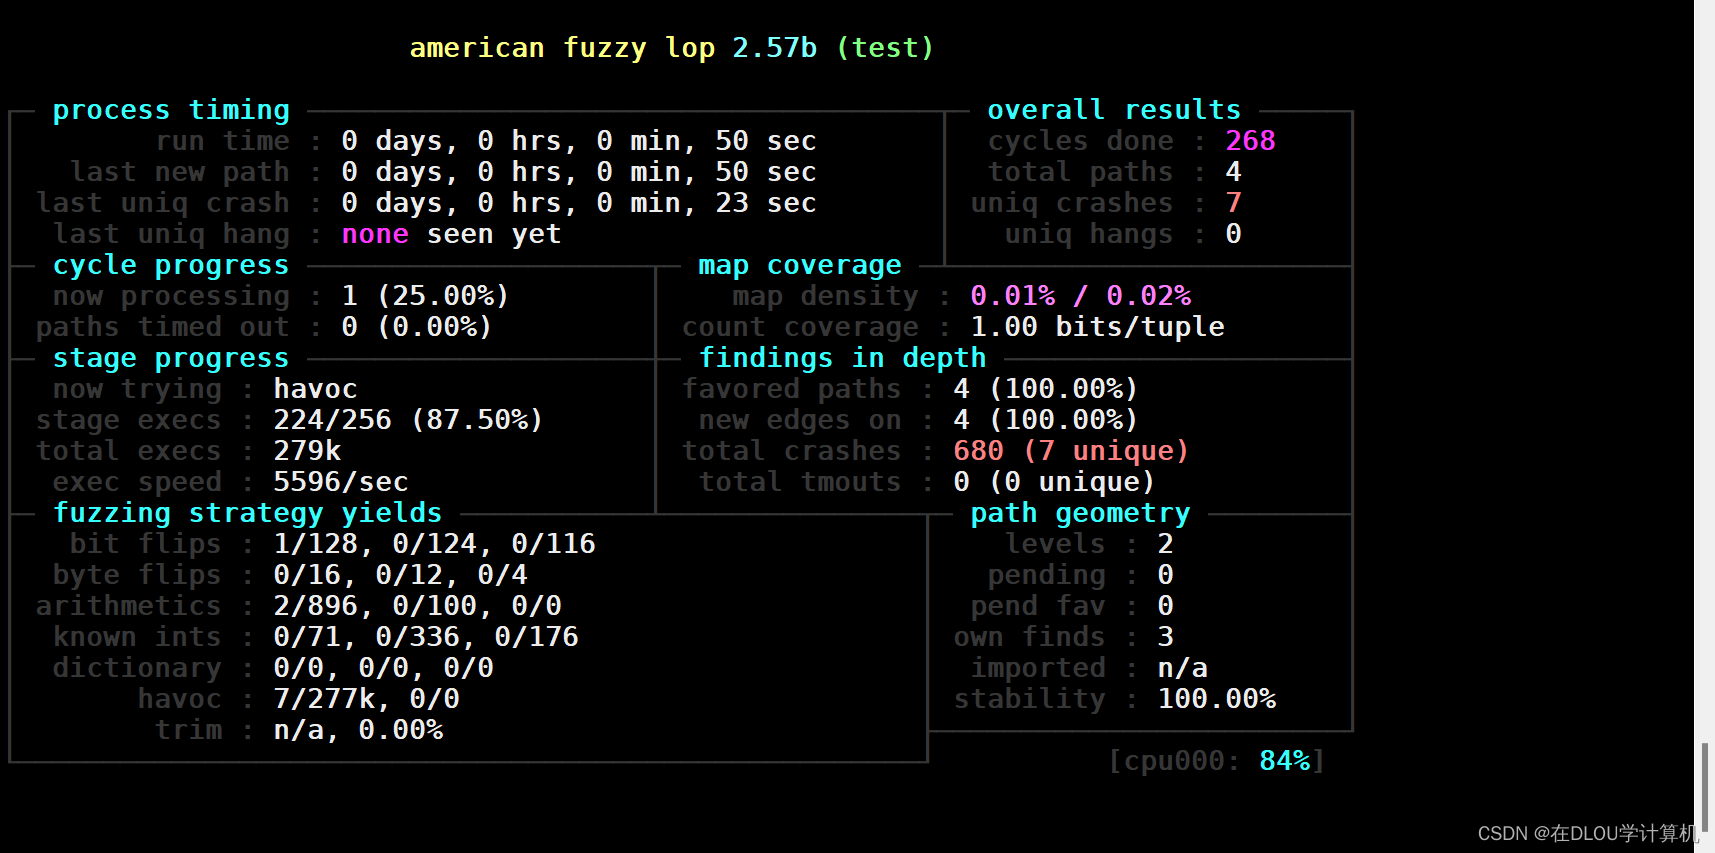
Task: Select the 'findings in depth' header
Action: [842, 358]
